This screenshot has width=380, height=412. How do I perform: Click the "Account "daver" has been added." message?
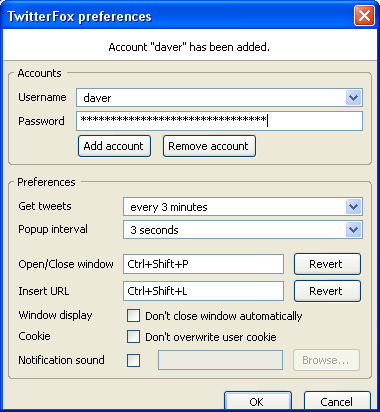189,47
